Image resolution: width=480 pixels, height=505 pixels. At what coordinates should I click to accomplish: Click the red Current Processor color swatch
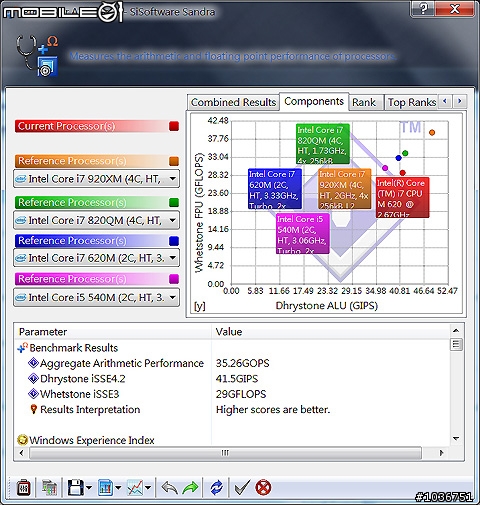pos(174,126)
